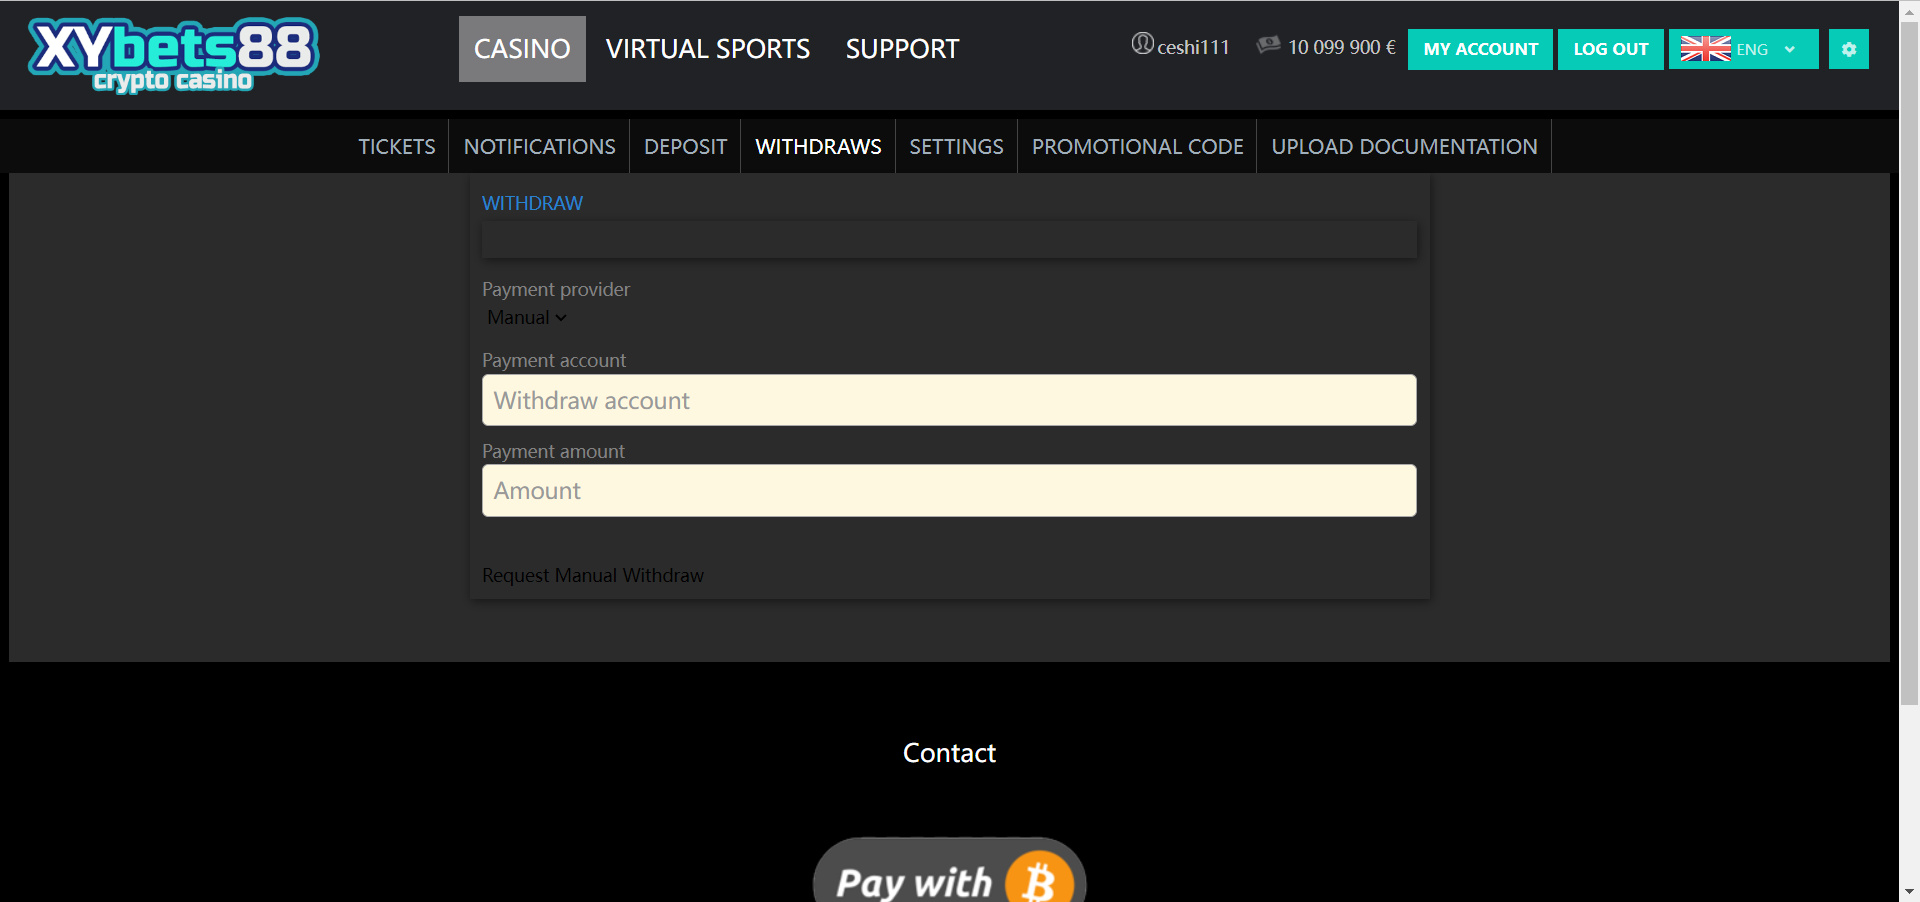Focus the Withdraw account input field
Viewport: 1920px width, 902px height.
coord(948,400)
